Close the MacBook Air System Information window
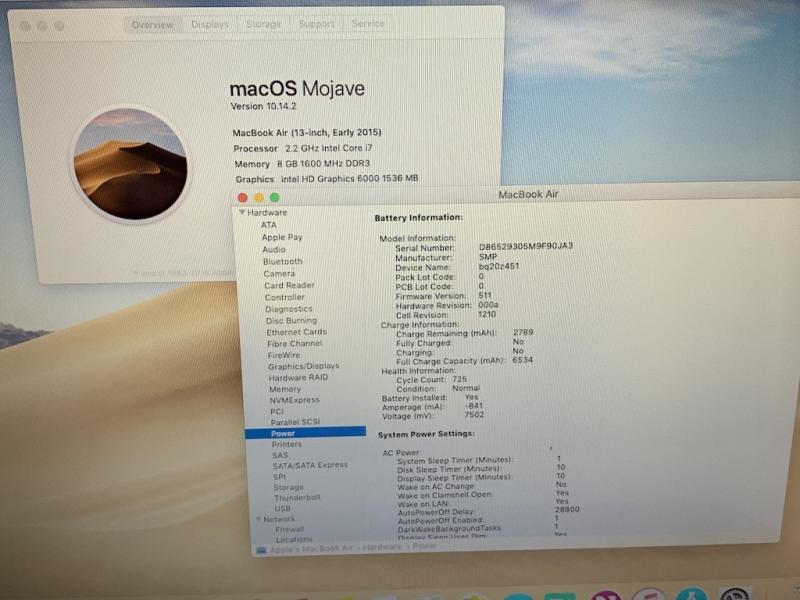The width and height of the screenshot is (800, 600). click(x=242, y=198)
